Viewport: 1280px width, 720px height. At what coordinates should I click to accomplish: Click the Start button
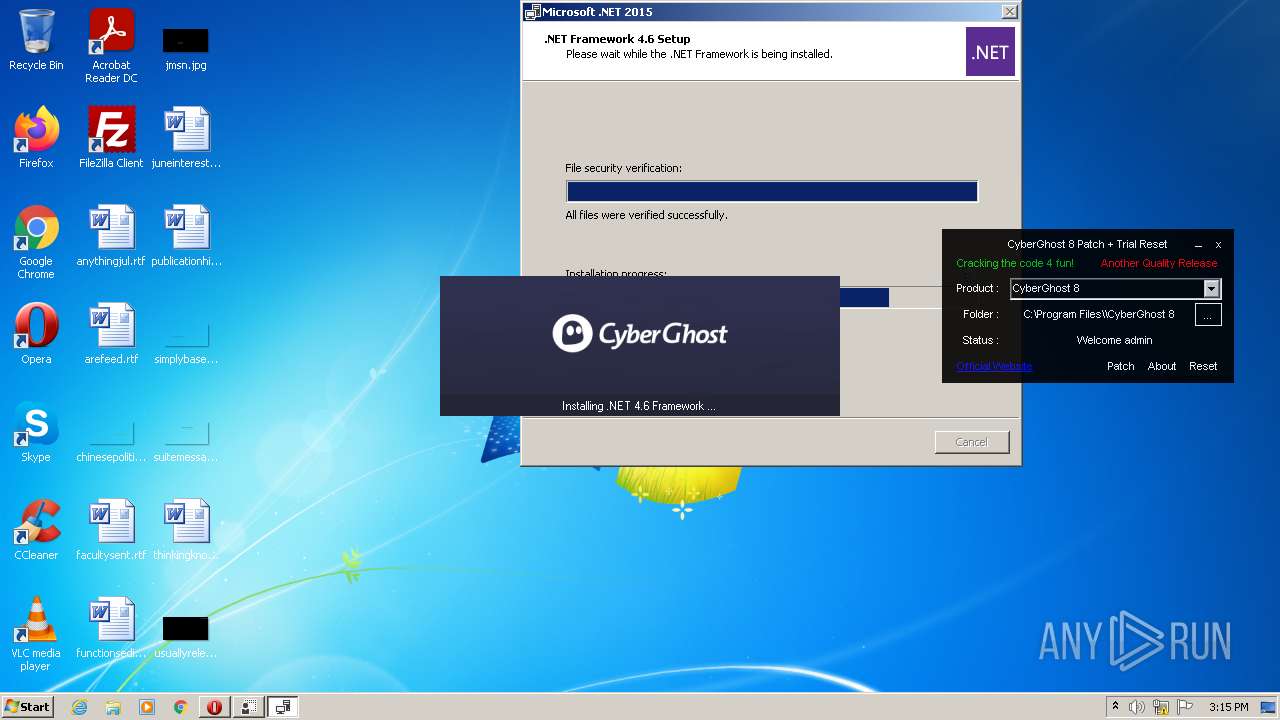(28, 706)
